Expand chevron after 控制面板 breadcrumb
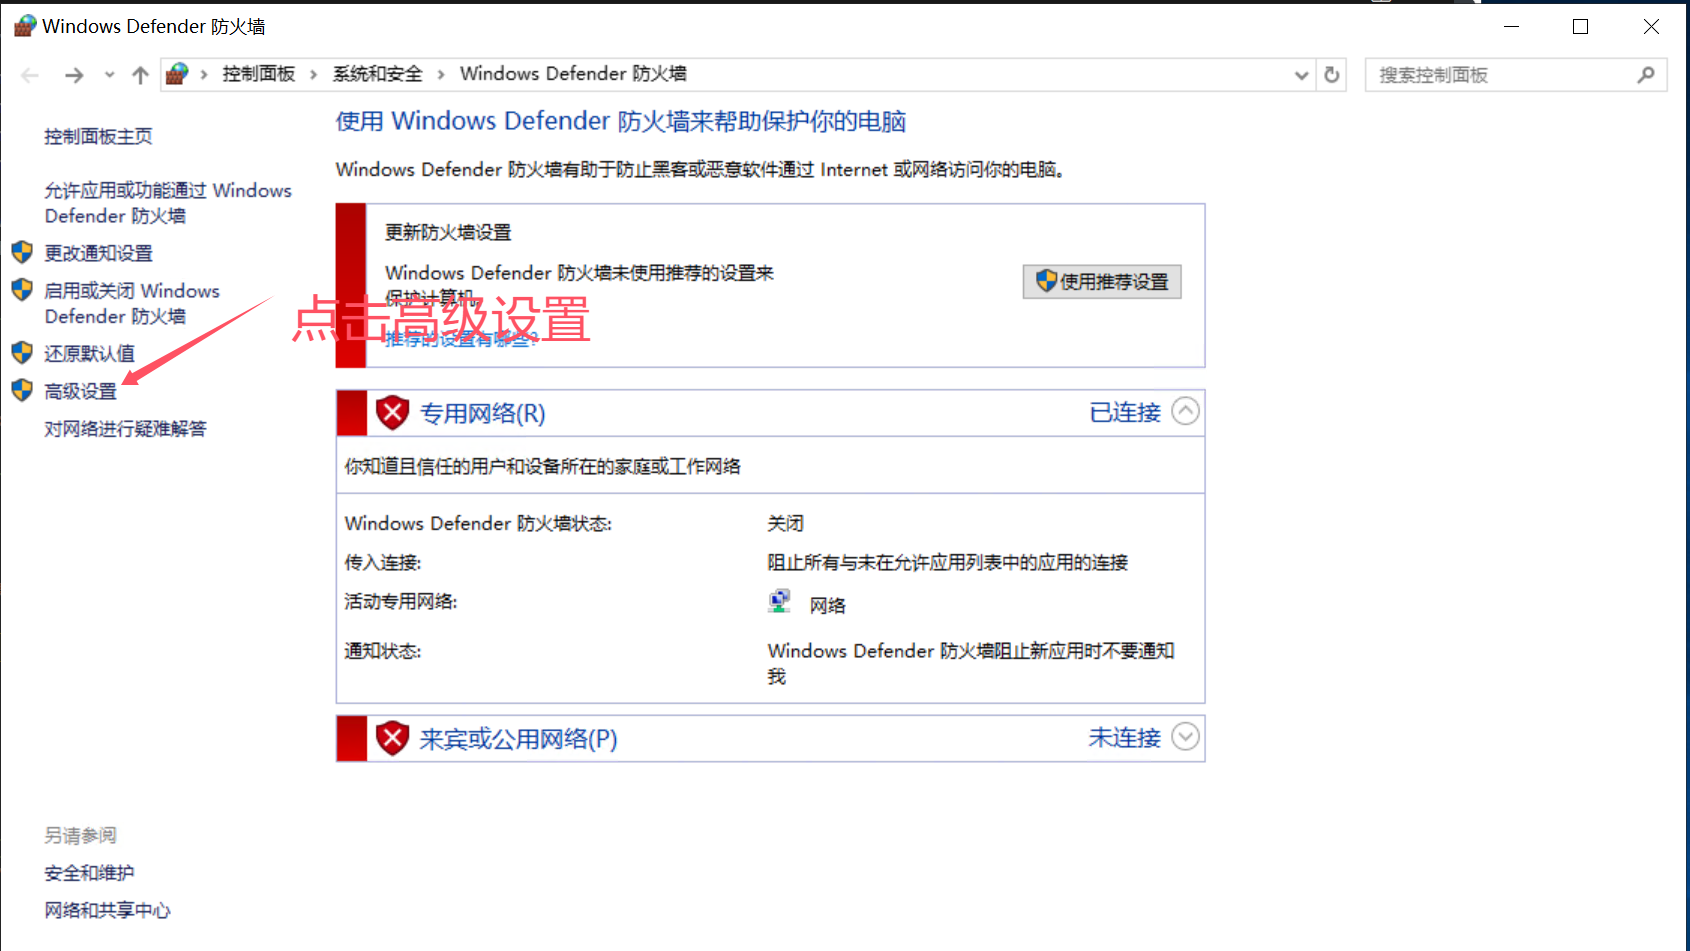 pyautogui.click(x=313, y=74)
